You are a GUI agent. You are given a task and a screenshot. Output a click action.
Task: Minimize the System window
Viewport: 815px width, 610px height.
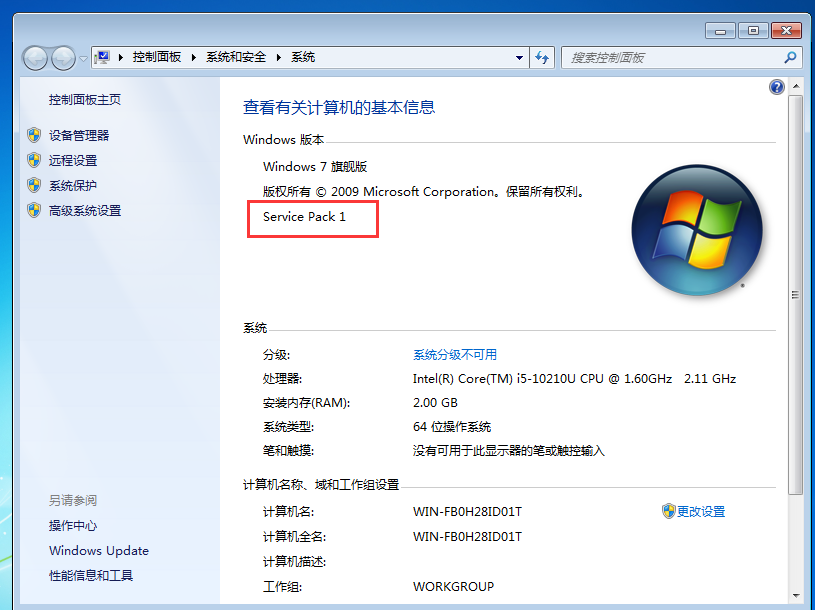(720, 31)
